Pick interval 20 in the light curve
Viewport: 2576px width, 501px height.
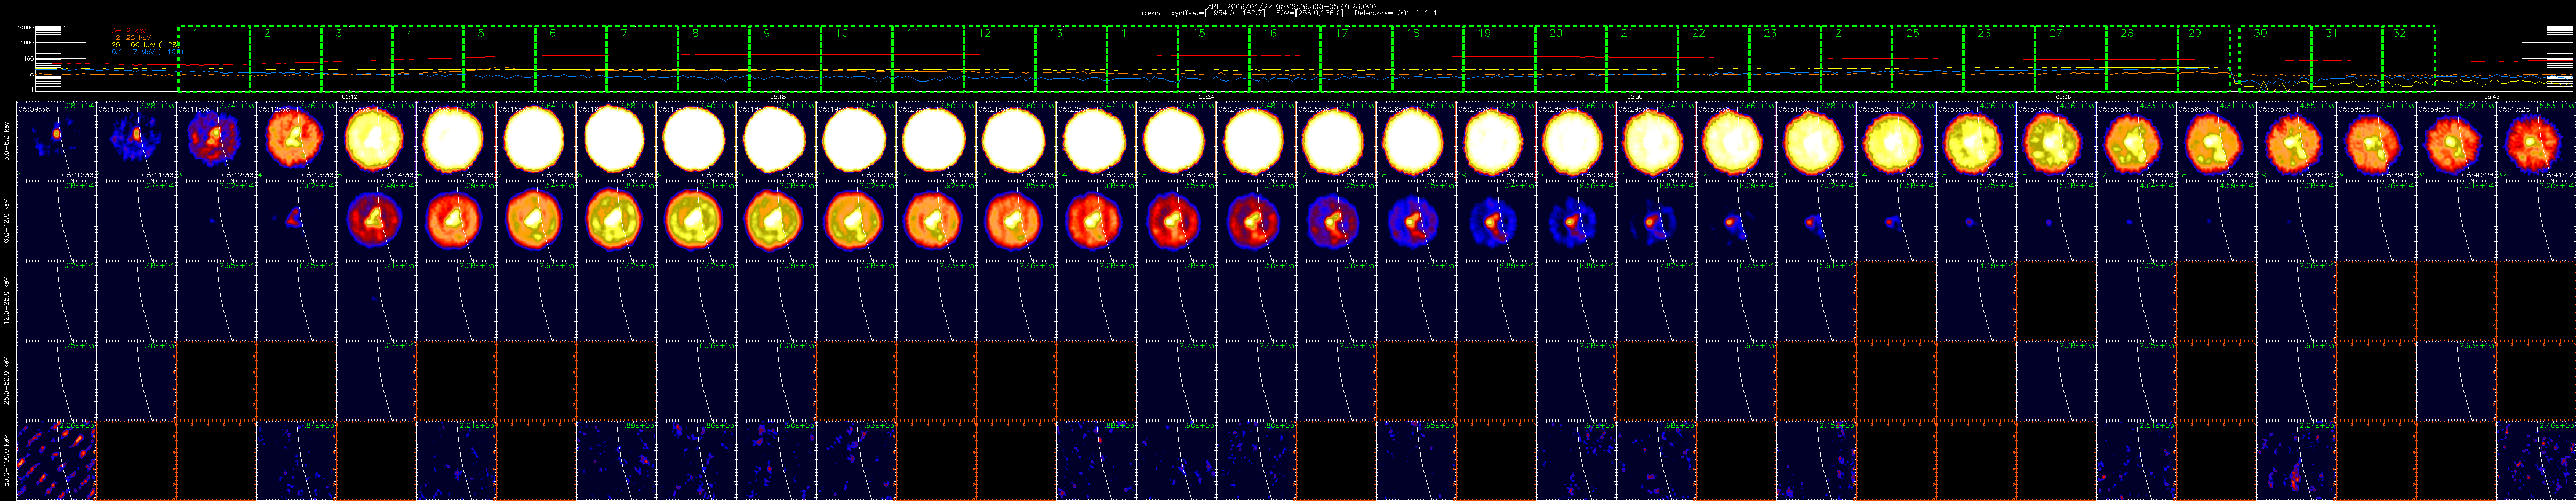(x=1571, y=60)
